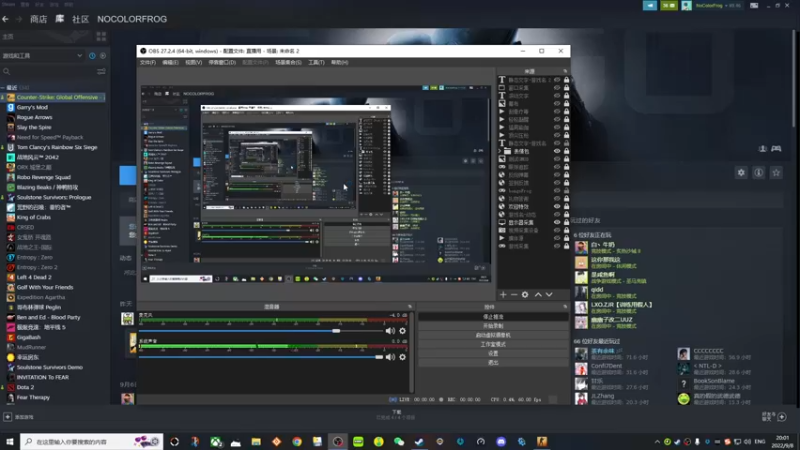Open 麦克风 mixer channel gear settings
This screenshot has height=450, width=800.
pyautogui.click(x=403, y=331)
